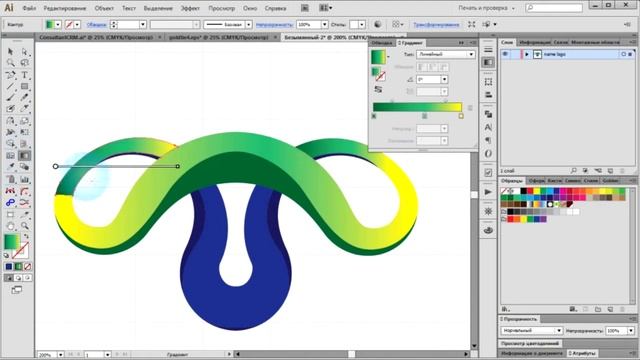Set fill mode to None
640x360 pixels.
click(27, 267)
